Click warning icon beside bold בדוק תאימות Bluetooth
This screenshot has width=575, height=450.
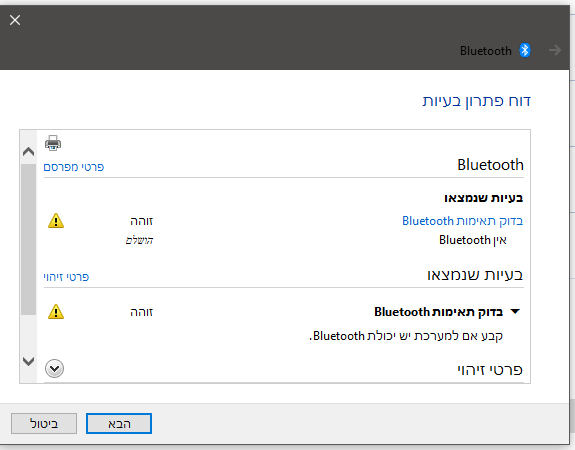point(56,312)
